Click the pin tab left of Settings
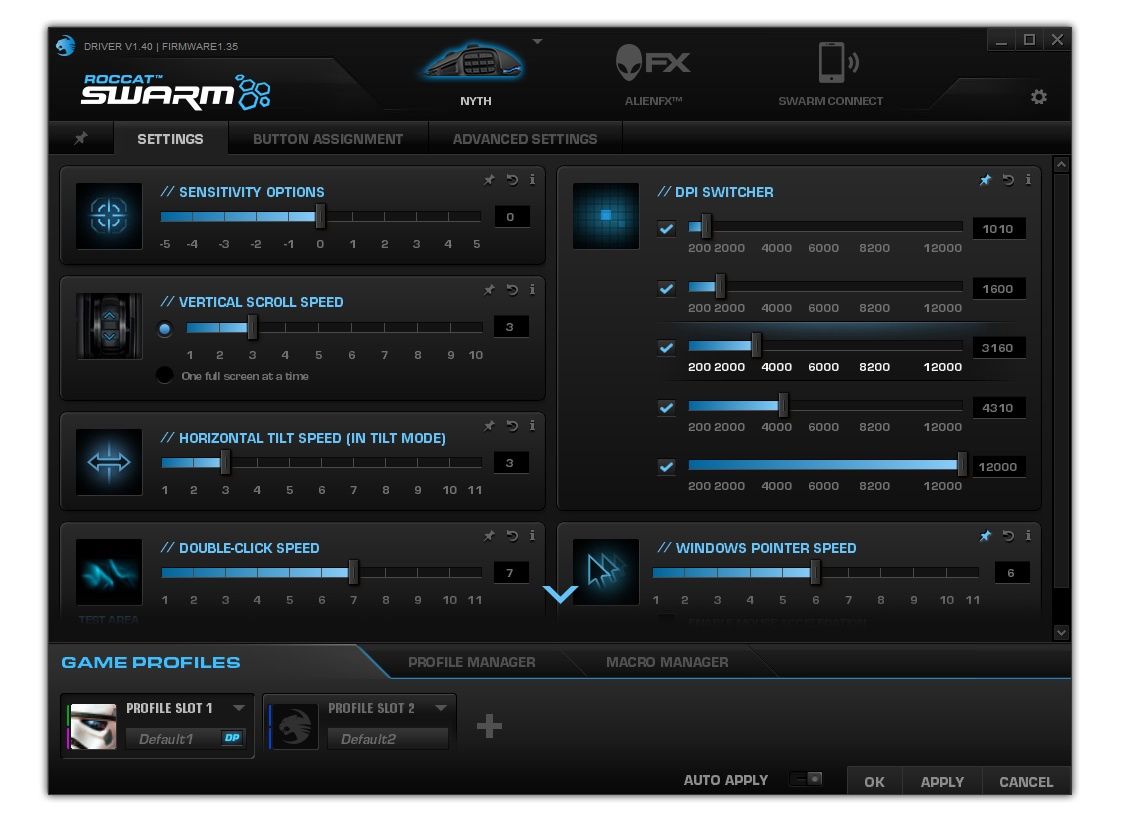1123x828 pixels. 81,138
